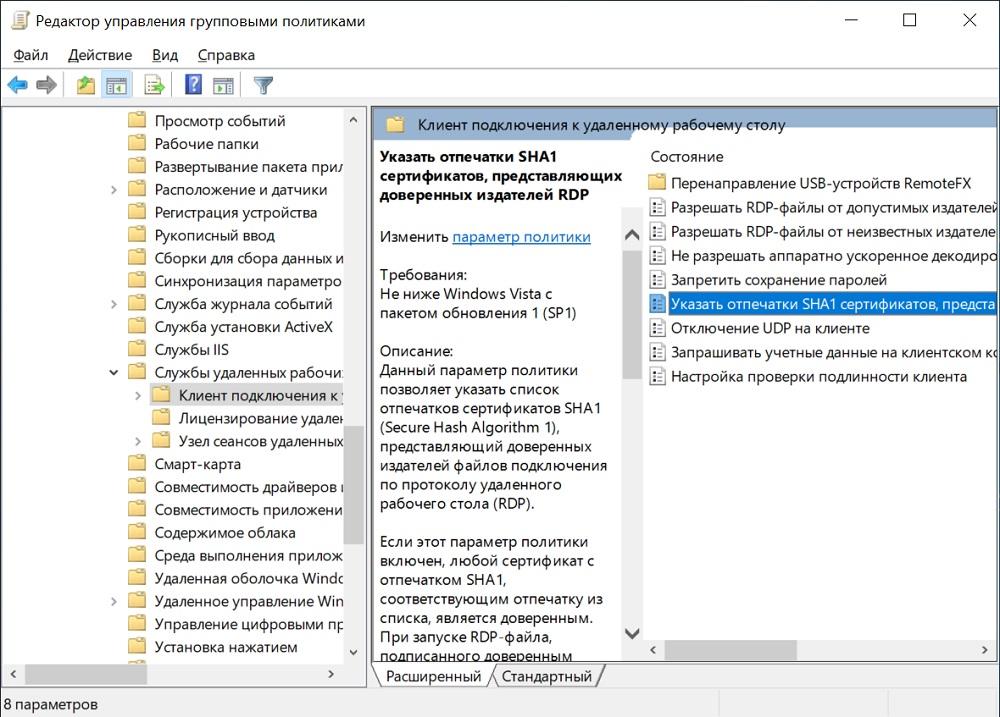Click the policy icon for Отключение UDP на клиенте
This screenshot has width=1000, height=717.
tap(657, 328)
